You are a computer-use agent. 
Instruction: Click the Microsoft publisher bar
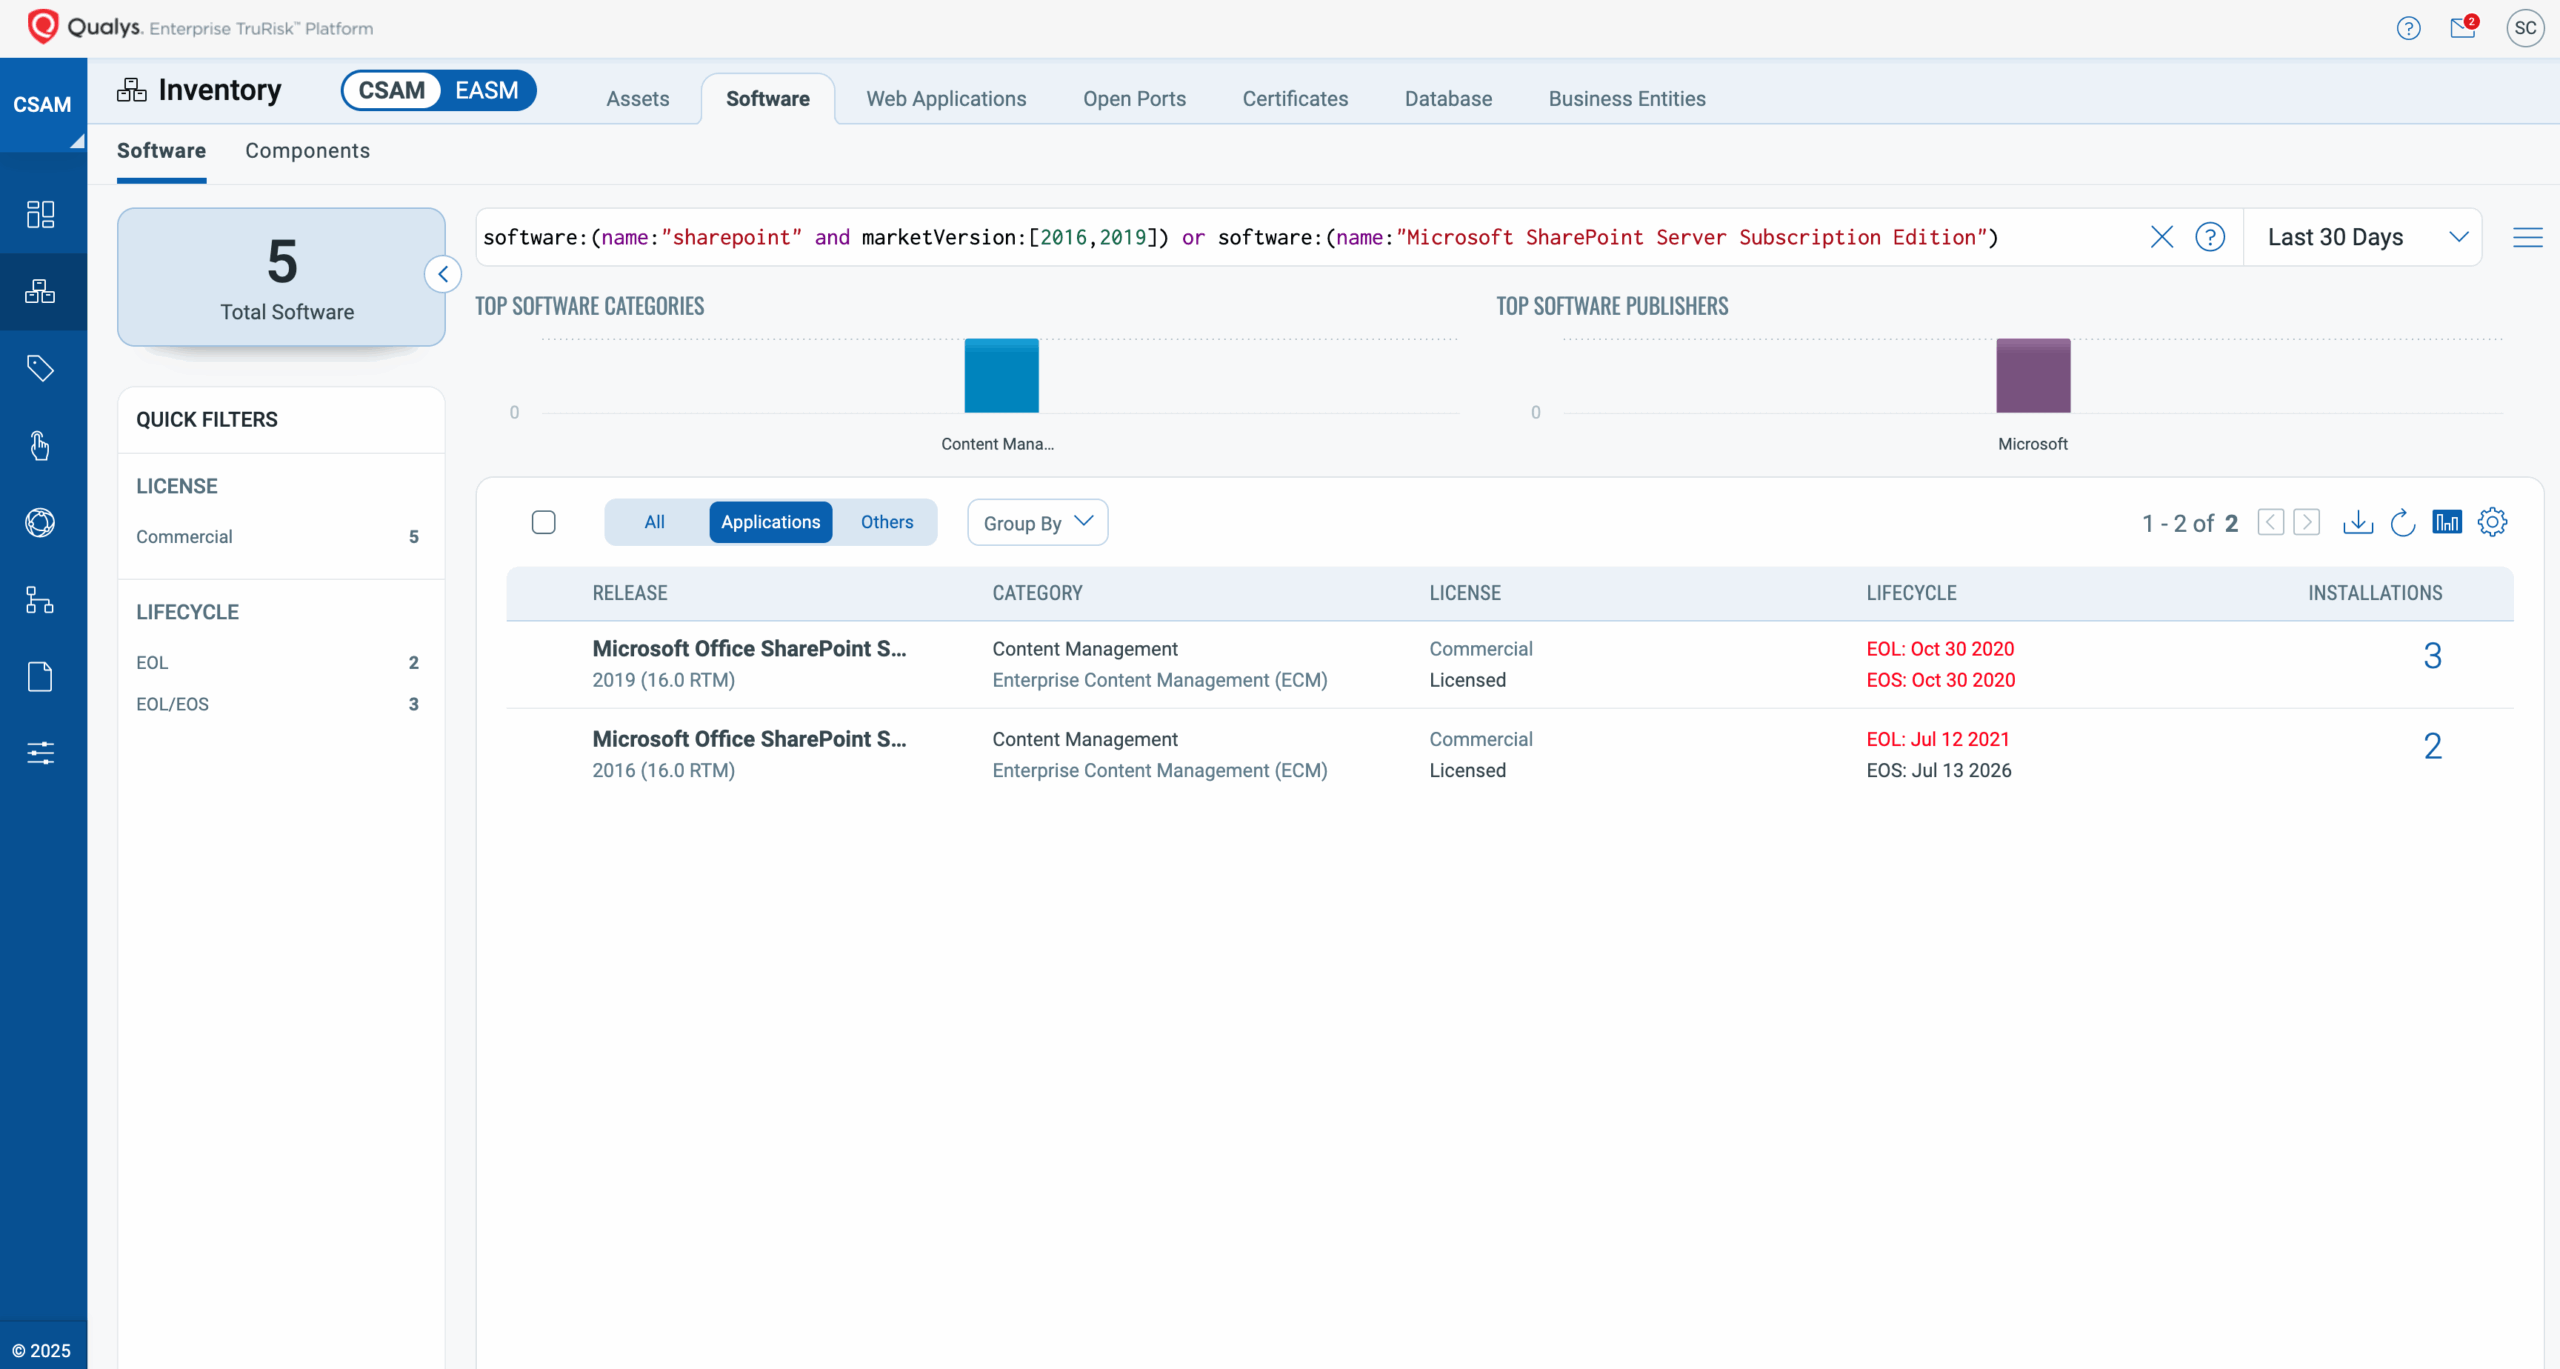[2033, 375]
